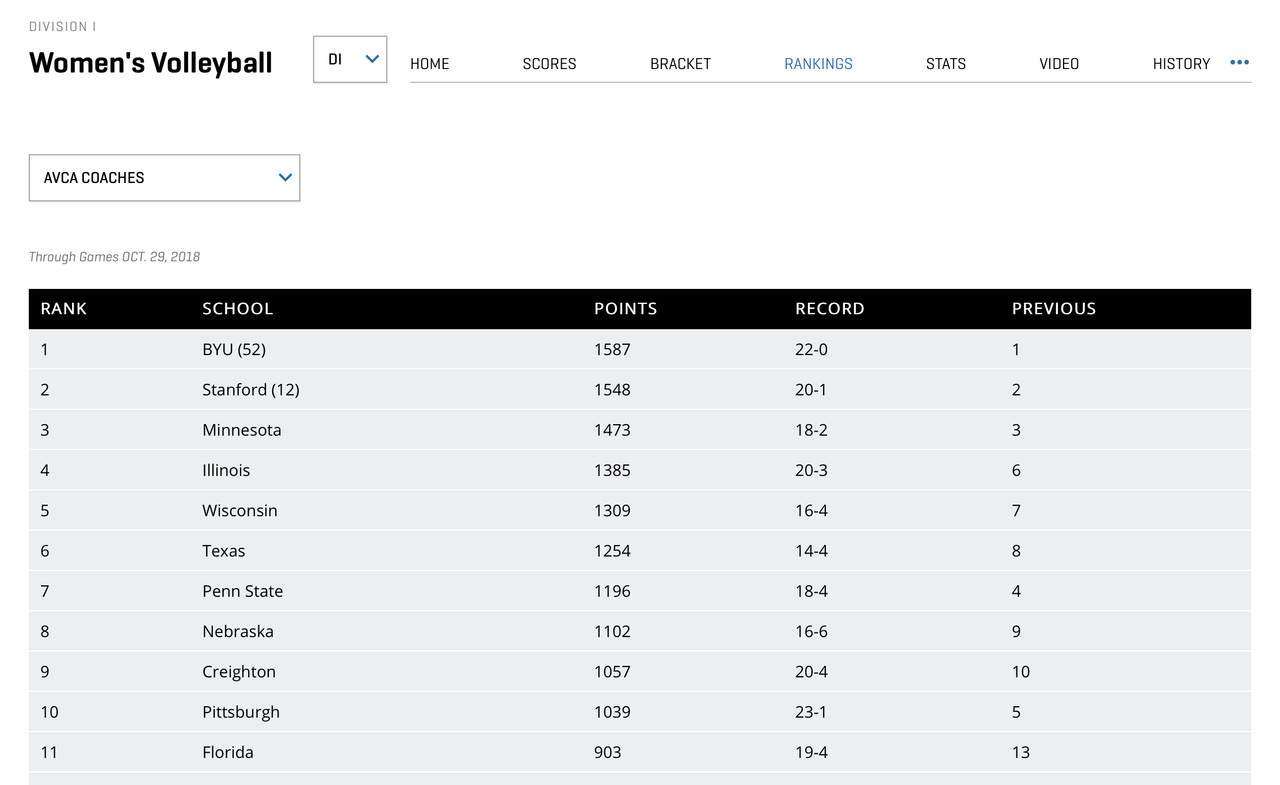
Task: Expand the AVCA COACHES poll dropdown
Action: [x=164, y=178]
